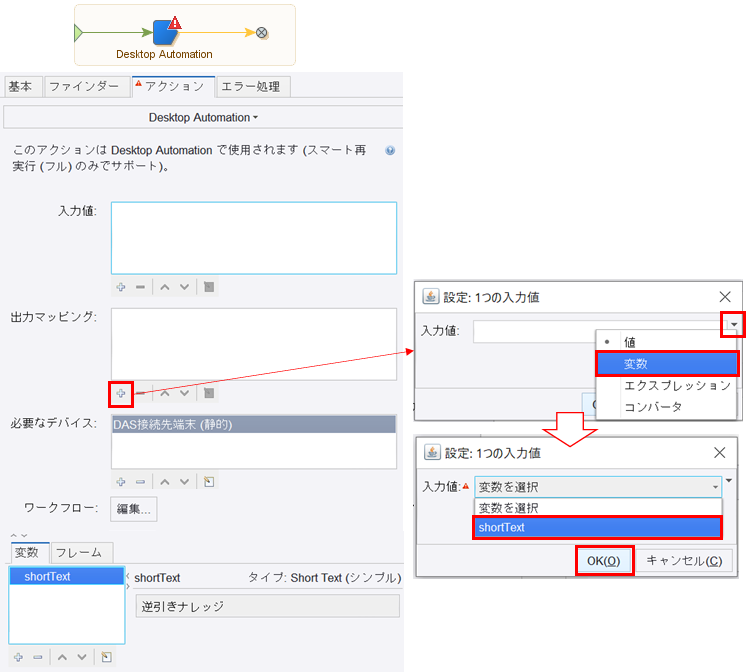The height and width of the screenshot is (672, 746).
Task: Remove selected 出力マッピング entry
Action: 140,394
